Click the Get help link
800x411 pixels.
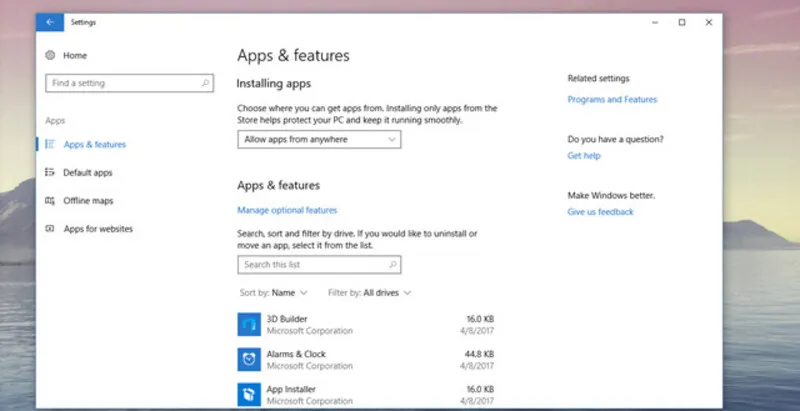click(584, 156)
